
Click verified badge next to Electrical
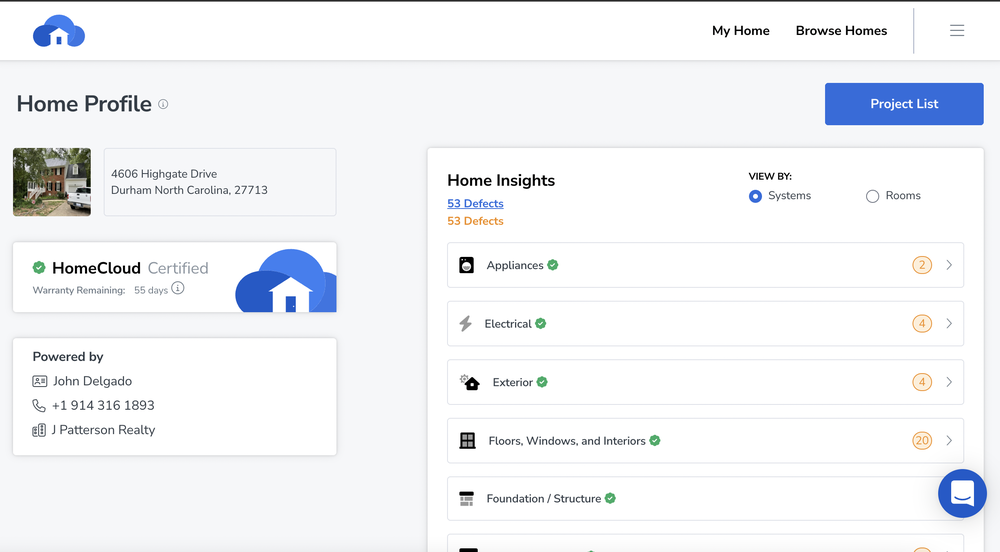(x=541, y=323)
